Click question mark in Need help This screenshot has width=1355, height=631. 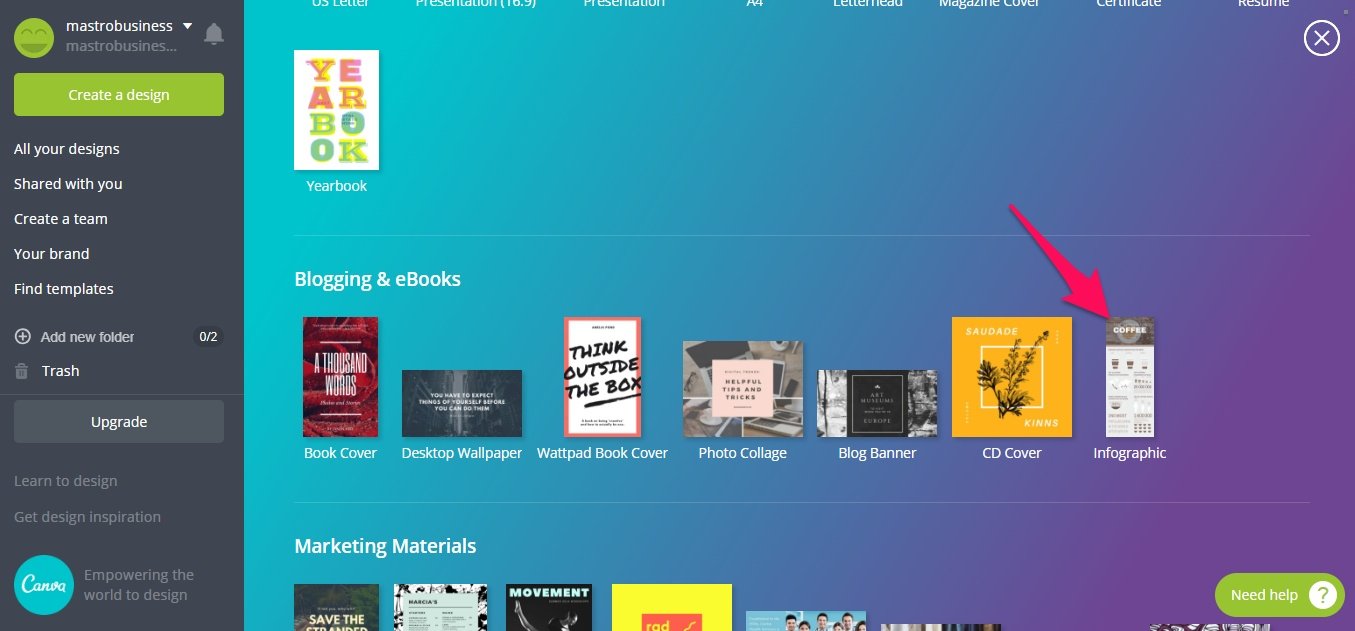click(1323, 595)
